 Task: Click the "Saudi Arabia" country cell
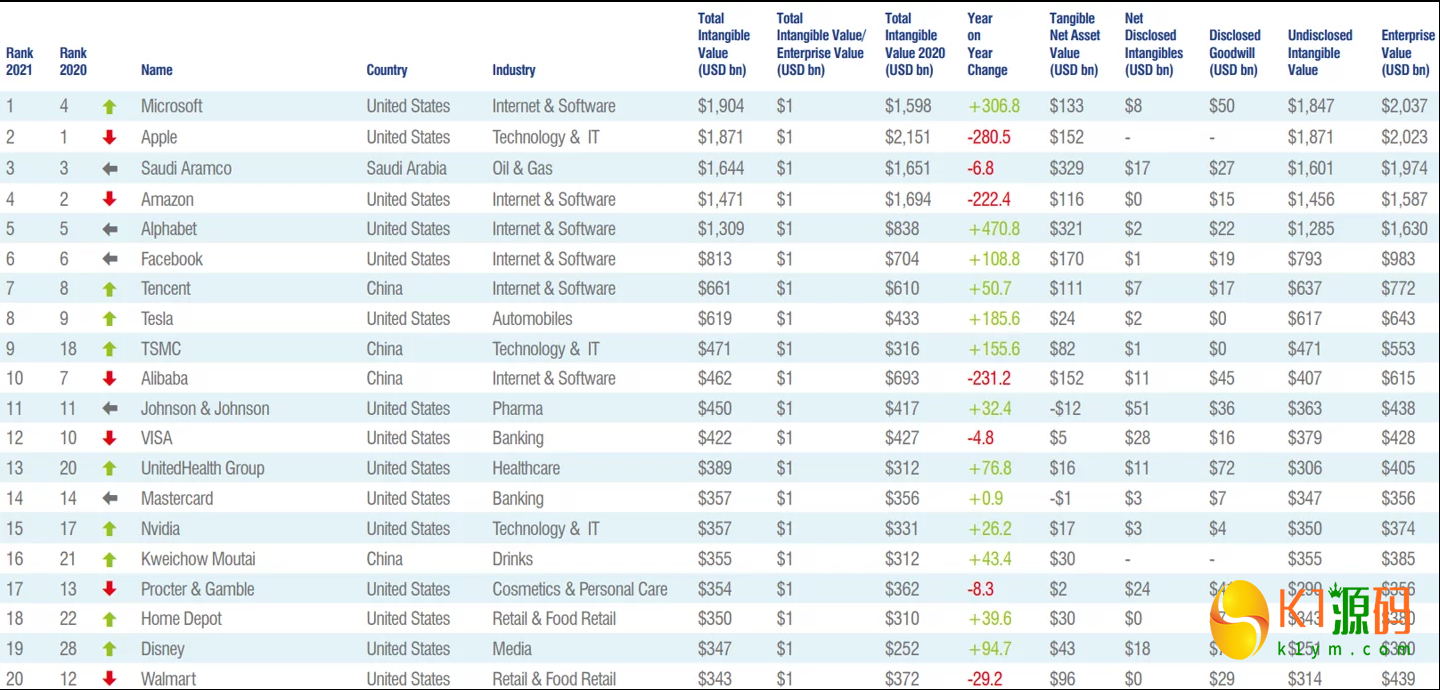pos(407,168)
